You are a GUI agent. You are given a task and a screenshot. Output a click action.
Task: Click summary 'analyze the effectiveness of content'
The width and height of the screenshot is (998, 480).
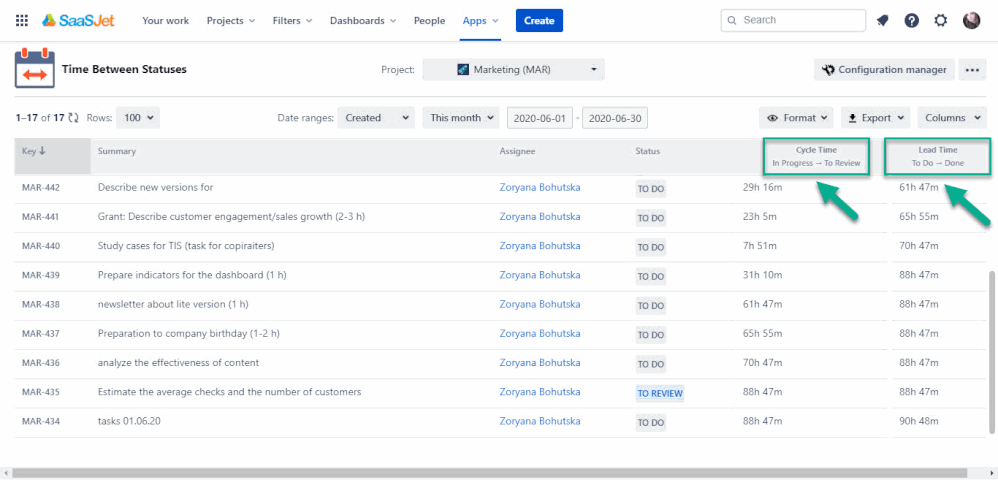click(x=178, y=362)
